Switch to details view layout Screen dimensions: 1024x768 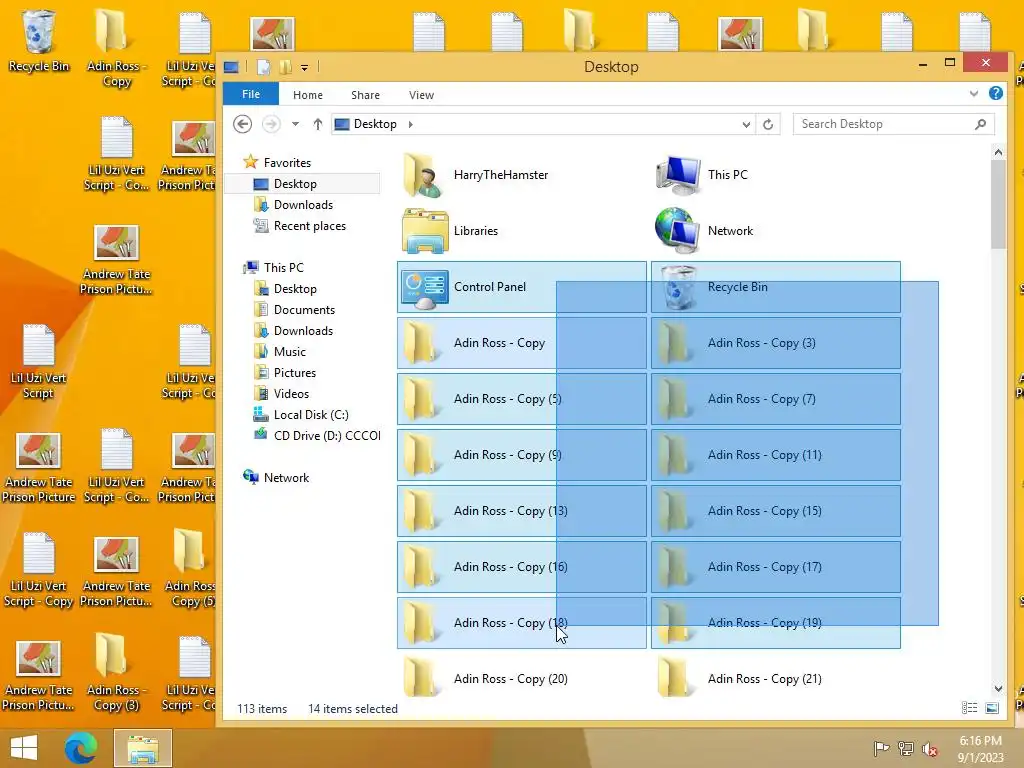pyautogui.click(x=970, y=708)
